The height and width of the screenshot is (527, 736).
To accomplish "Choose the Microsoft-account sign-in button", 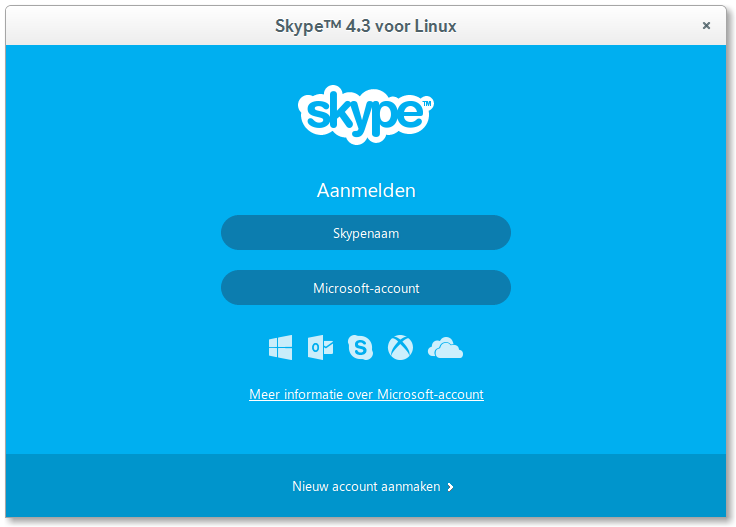I will tap(366, 288).
